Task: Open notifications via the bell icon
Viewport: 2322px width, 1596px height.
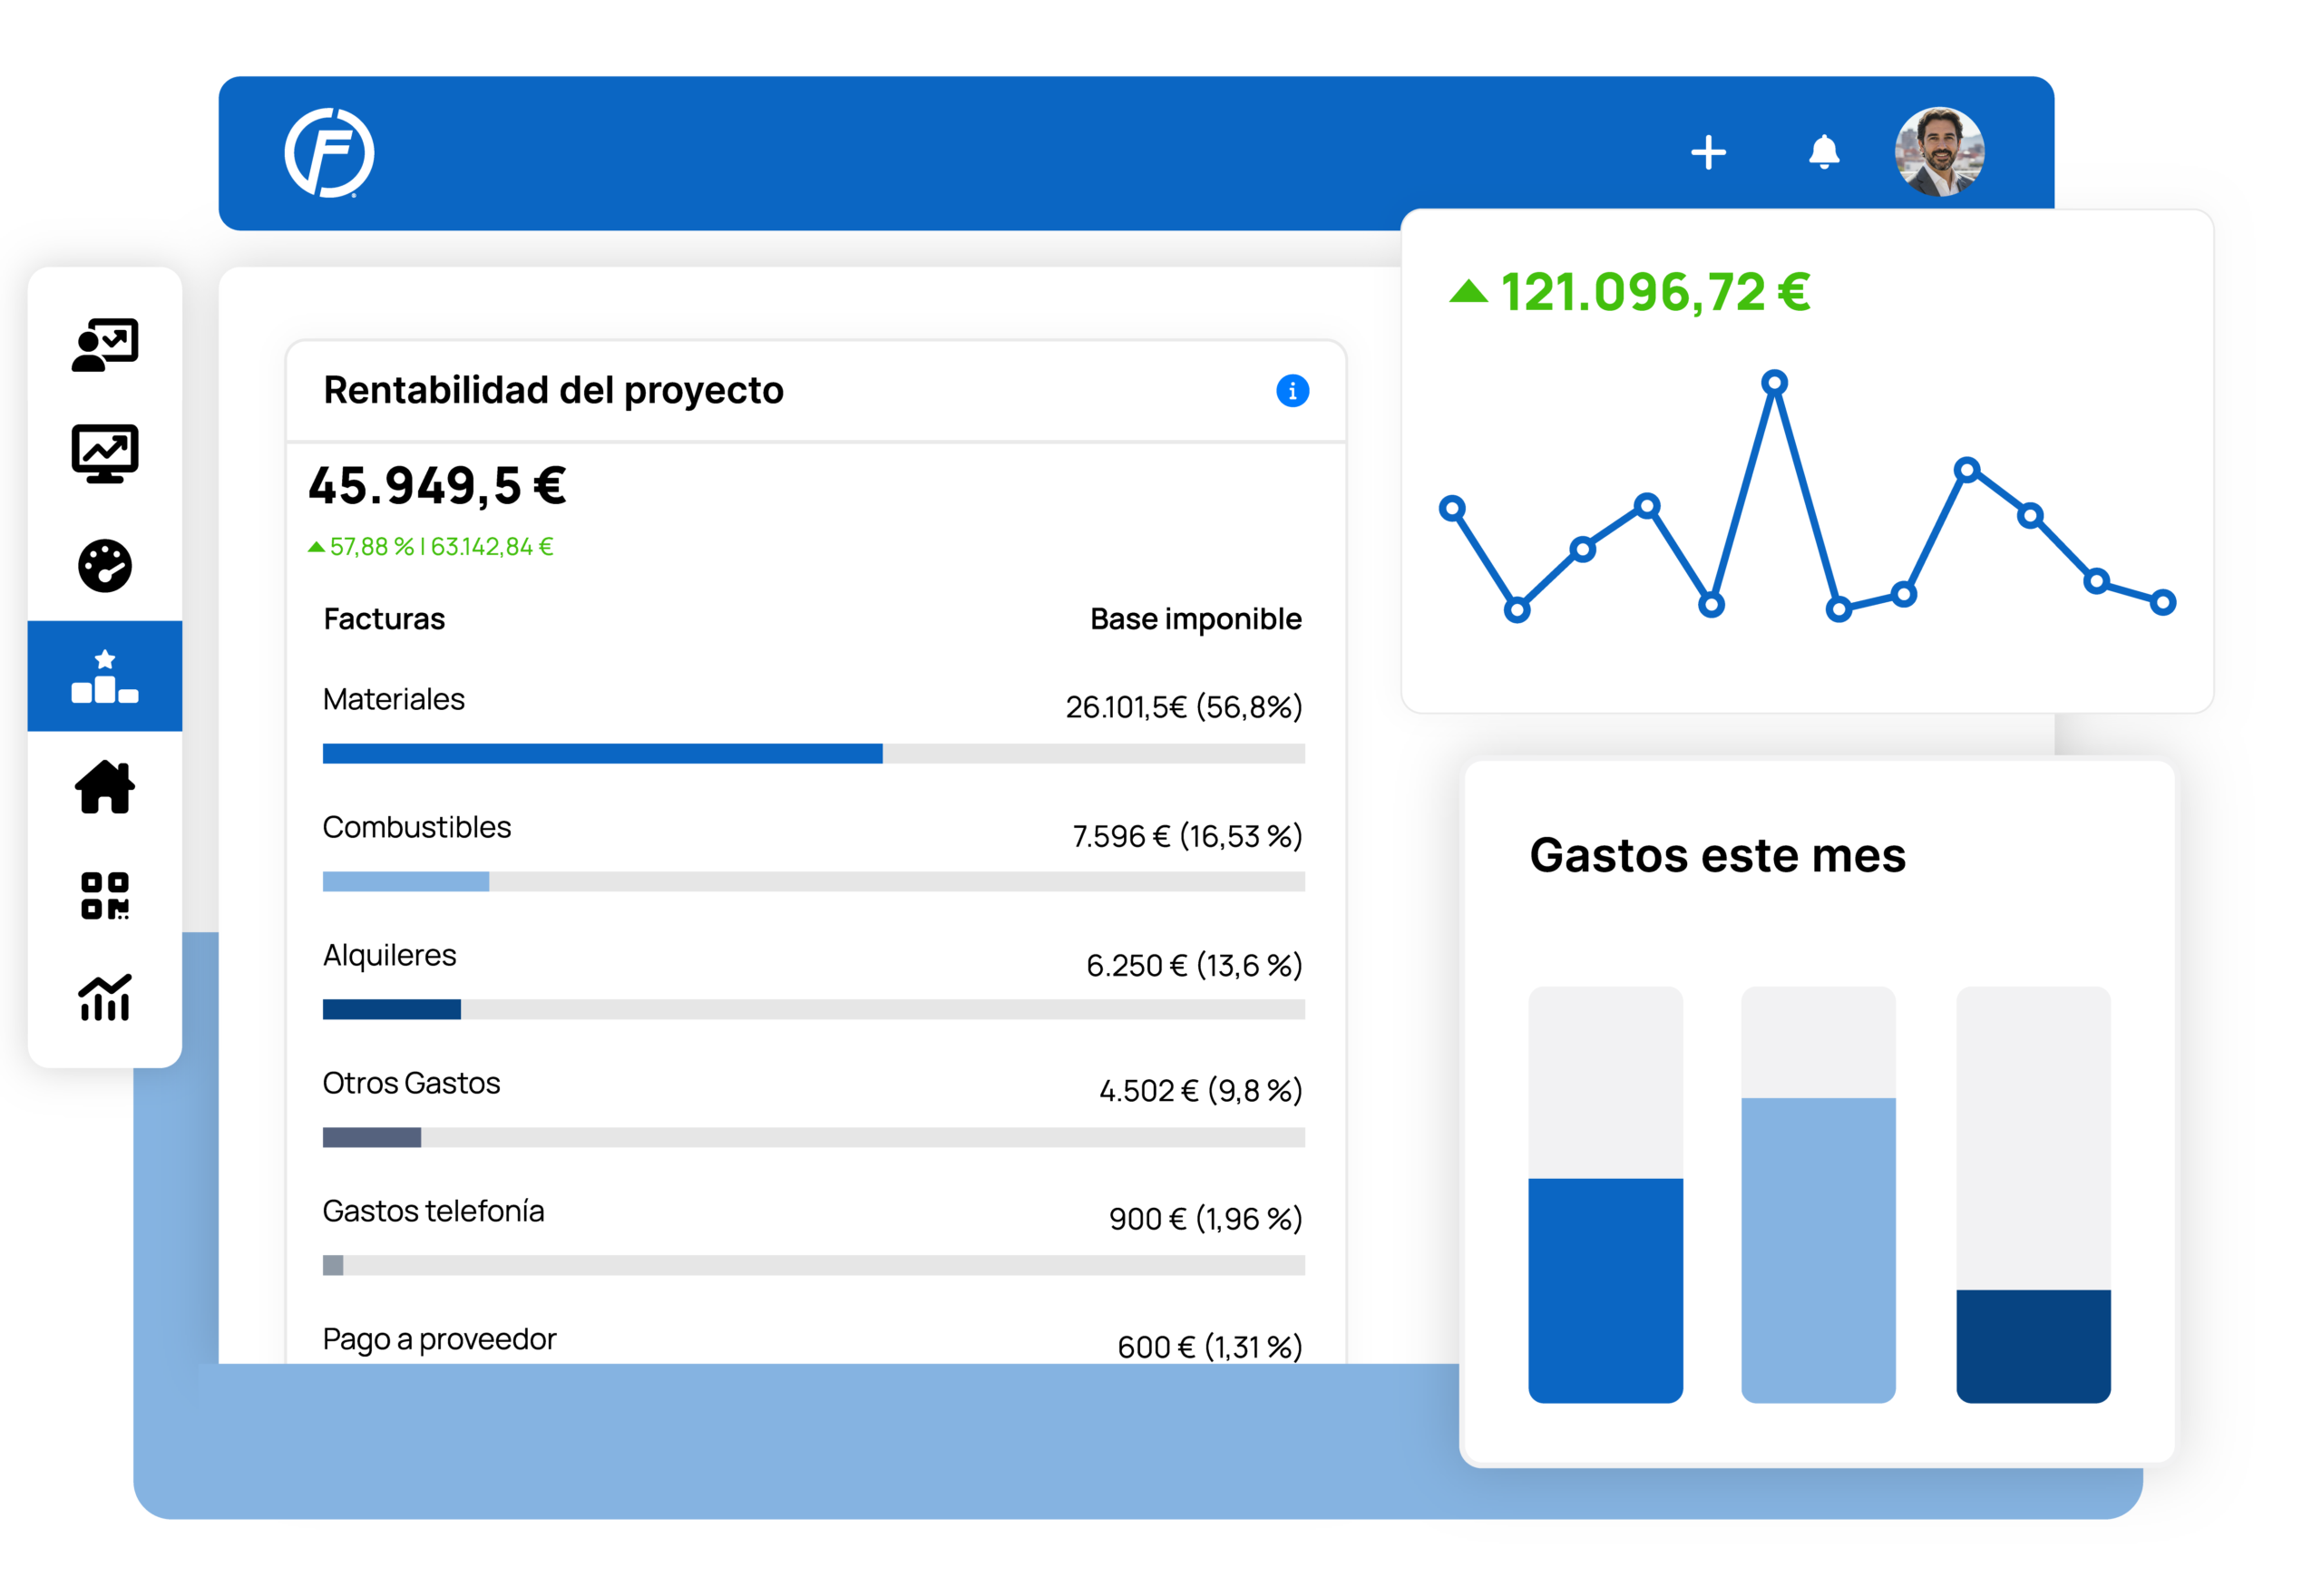Action: click(x=1824, y=151)
